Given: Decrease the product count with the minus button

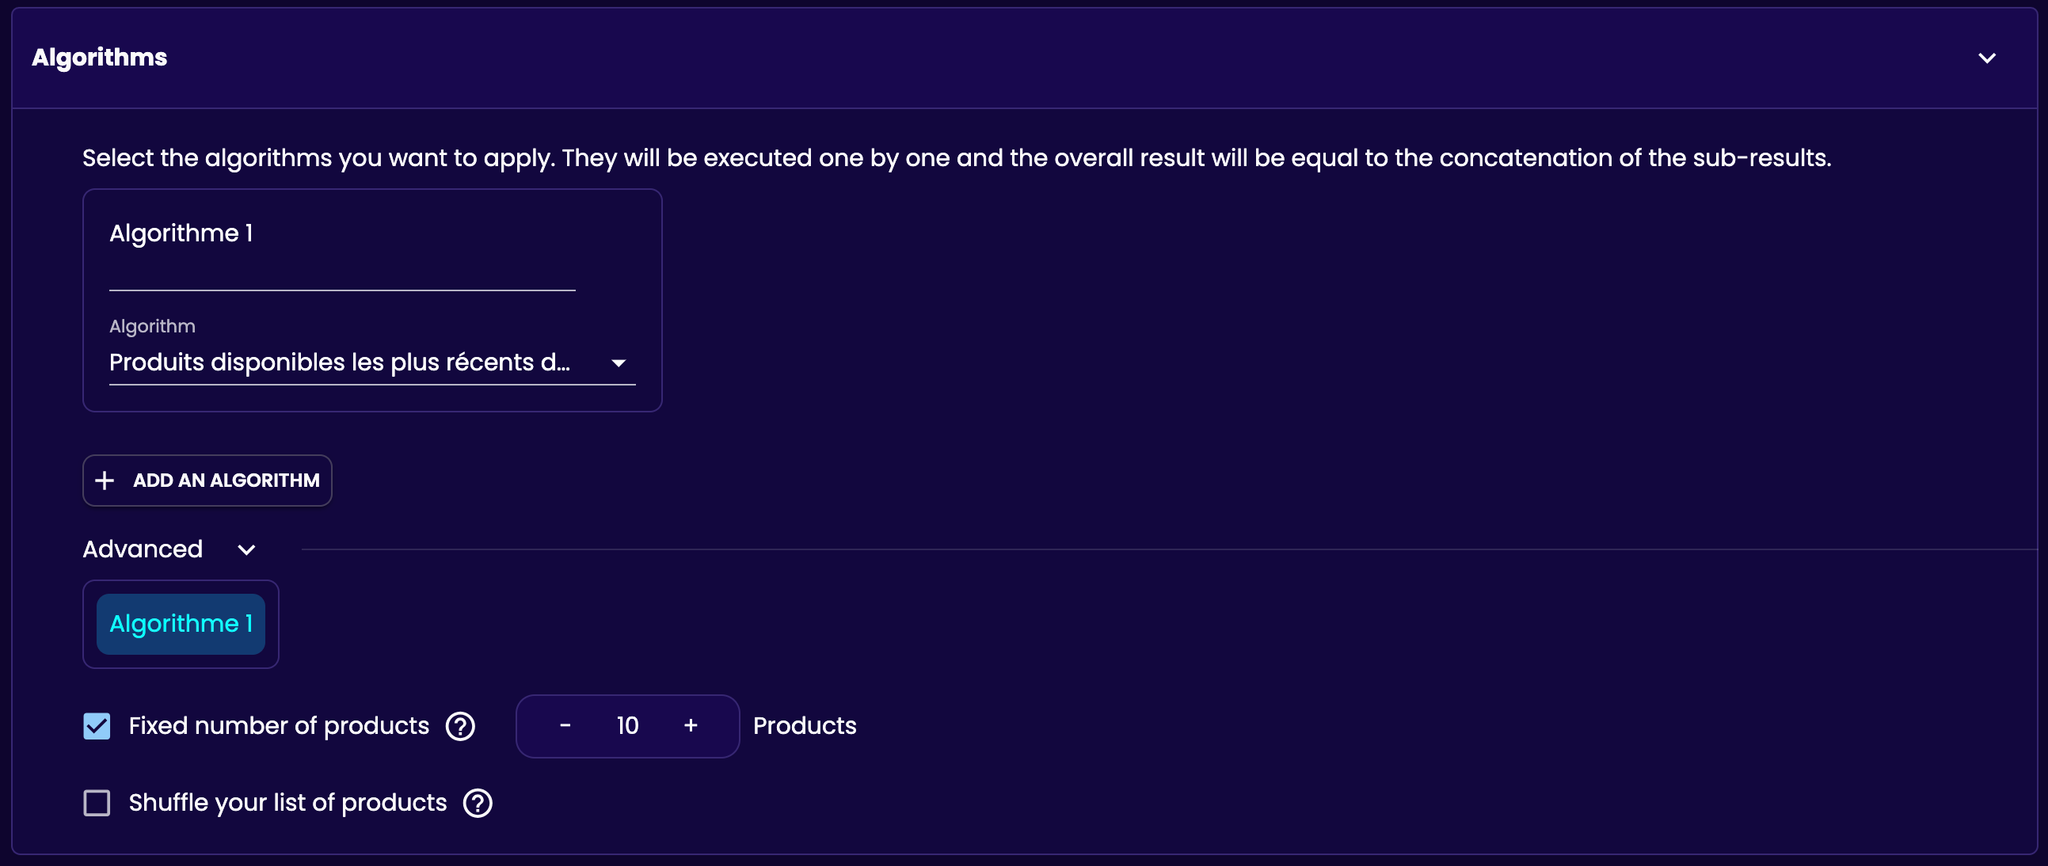Looking at the screenshot, I should [565, 726].
